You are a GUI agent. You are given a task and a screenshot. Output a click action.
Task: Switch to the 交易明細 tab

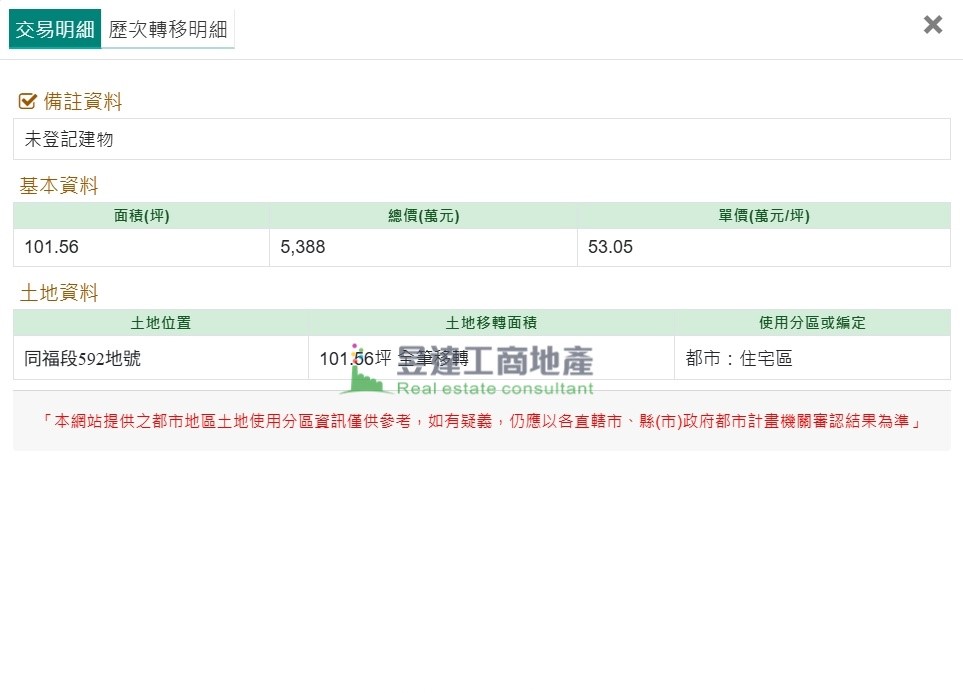click(x=55, y=30)
